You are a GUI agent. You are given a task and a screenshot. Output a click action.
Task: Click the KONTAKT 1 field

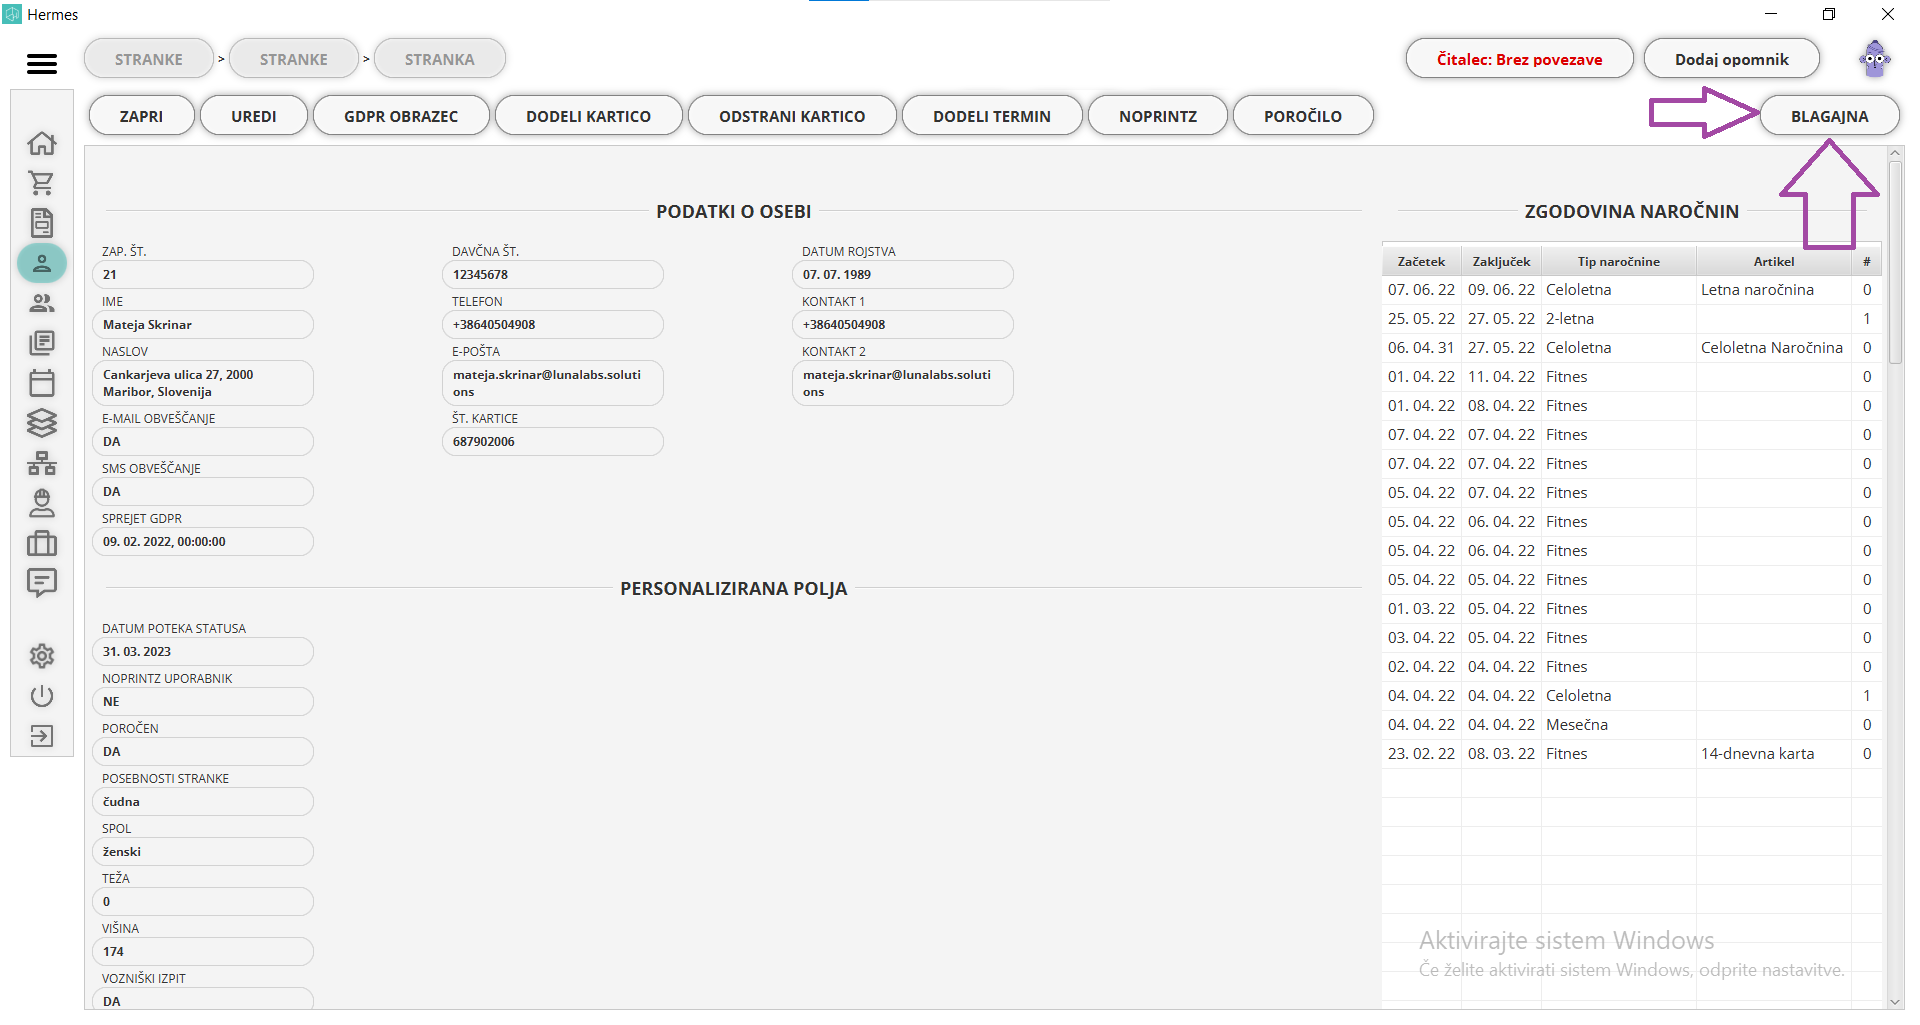[x=903, y=325]
